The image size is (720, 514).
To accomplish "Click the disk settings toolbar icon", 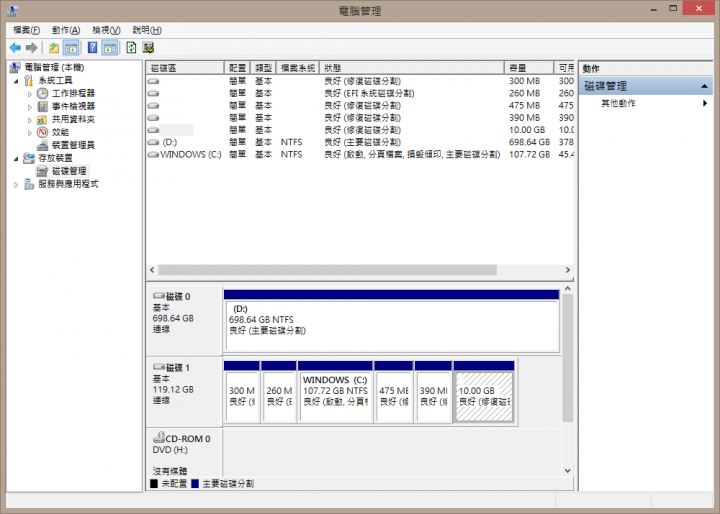I will 148,47.
